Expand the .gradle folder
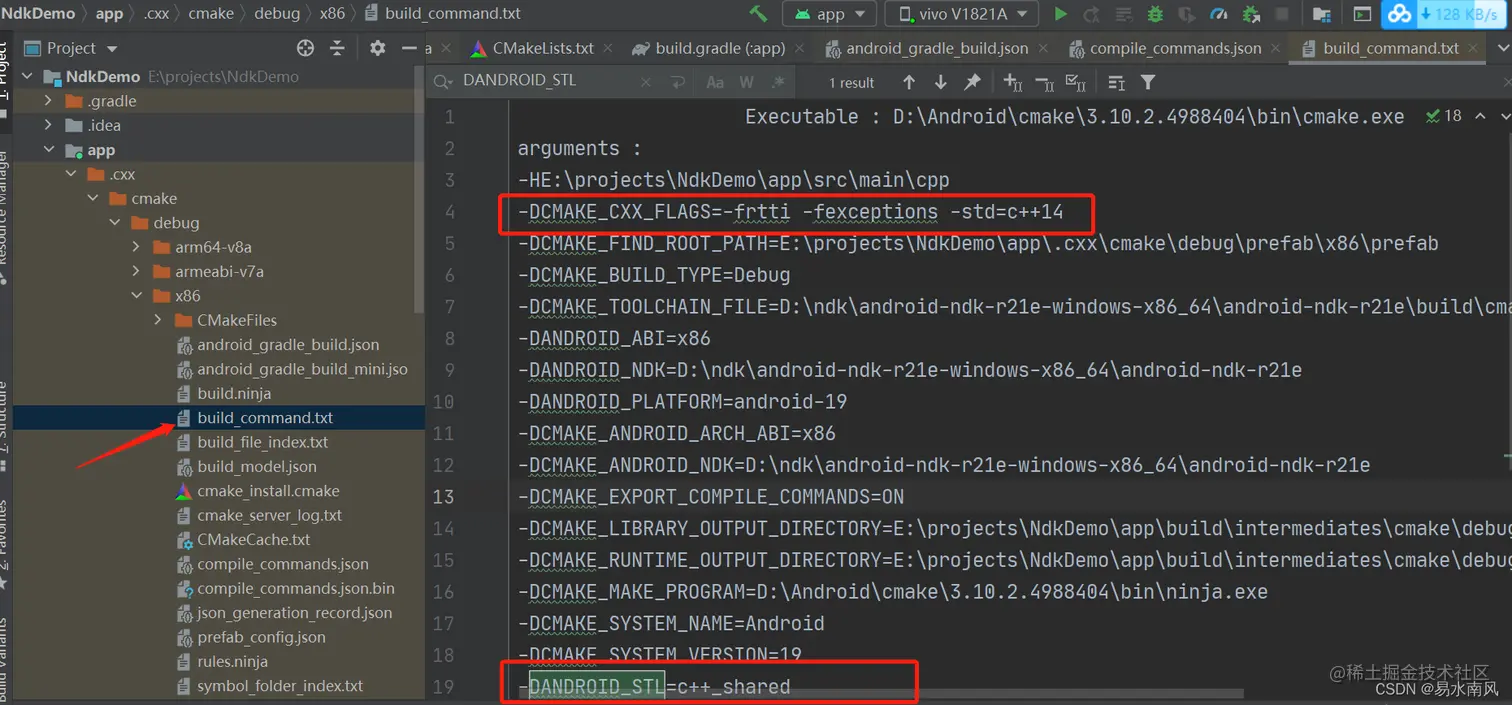This screenshot has width=1512, height=705. click(48, 100)
